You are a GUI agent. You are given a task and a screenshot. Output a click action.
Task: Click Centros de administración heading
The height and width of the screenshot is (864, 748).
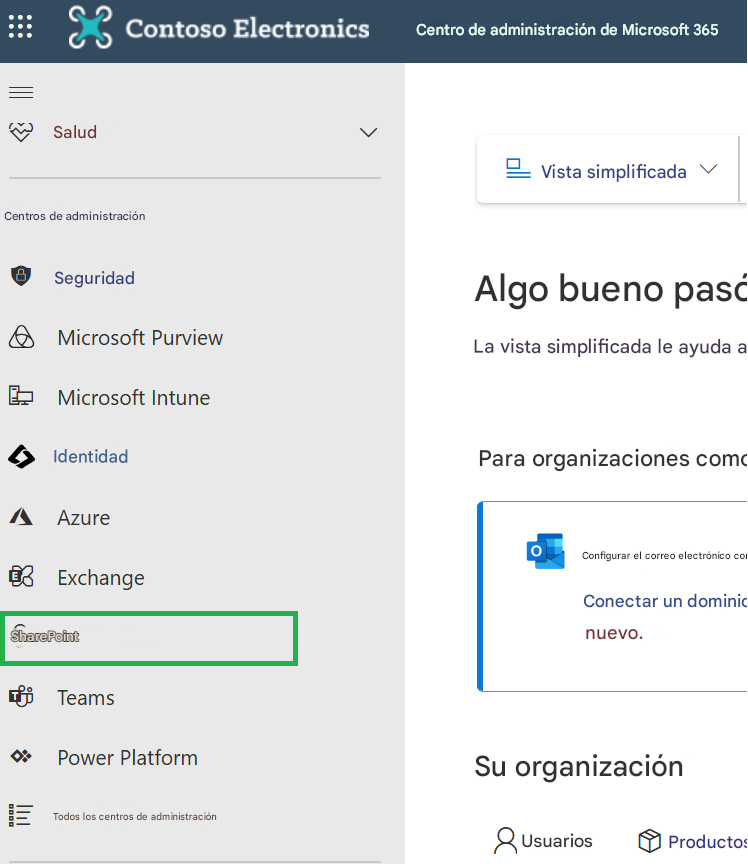[x=75, y=216]
